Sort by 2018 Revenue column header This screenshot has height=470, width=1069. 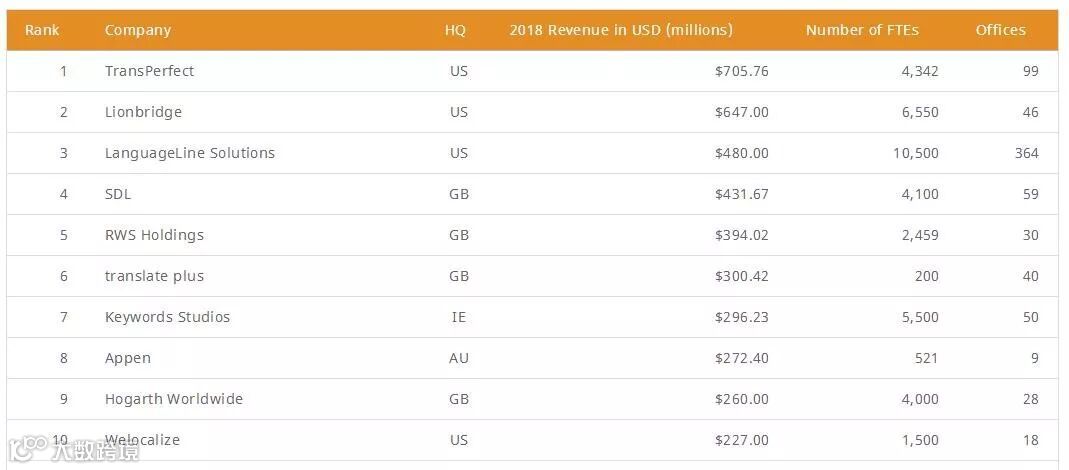(x=621, y=30)
